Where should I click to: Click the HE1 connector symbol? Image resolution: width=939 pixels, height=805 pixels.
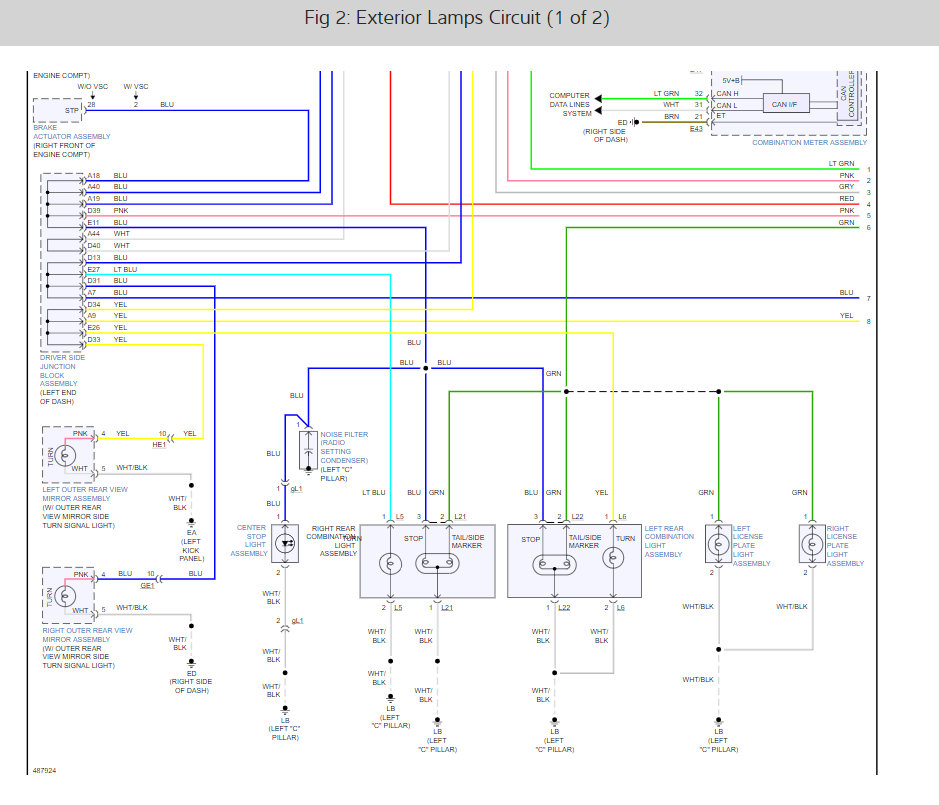[170, 438]
